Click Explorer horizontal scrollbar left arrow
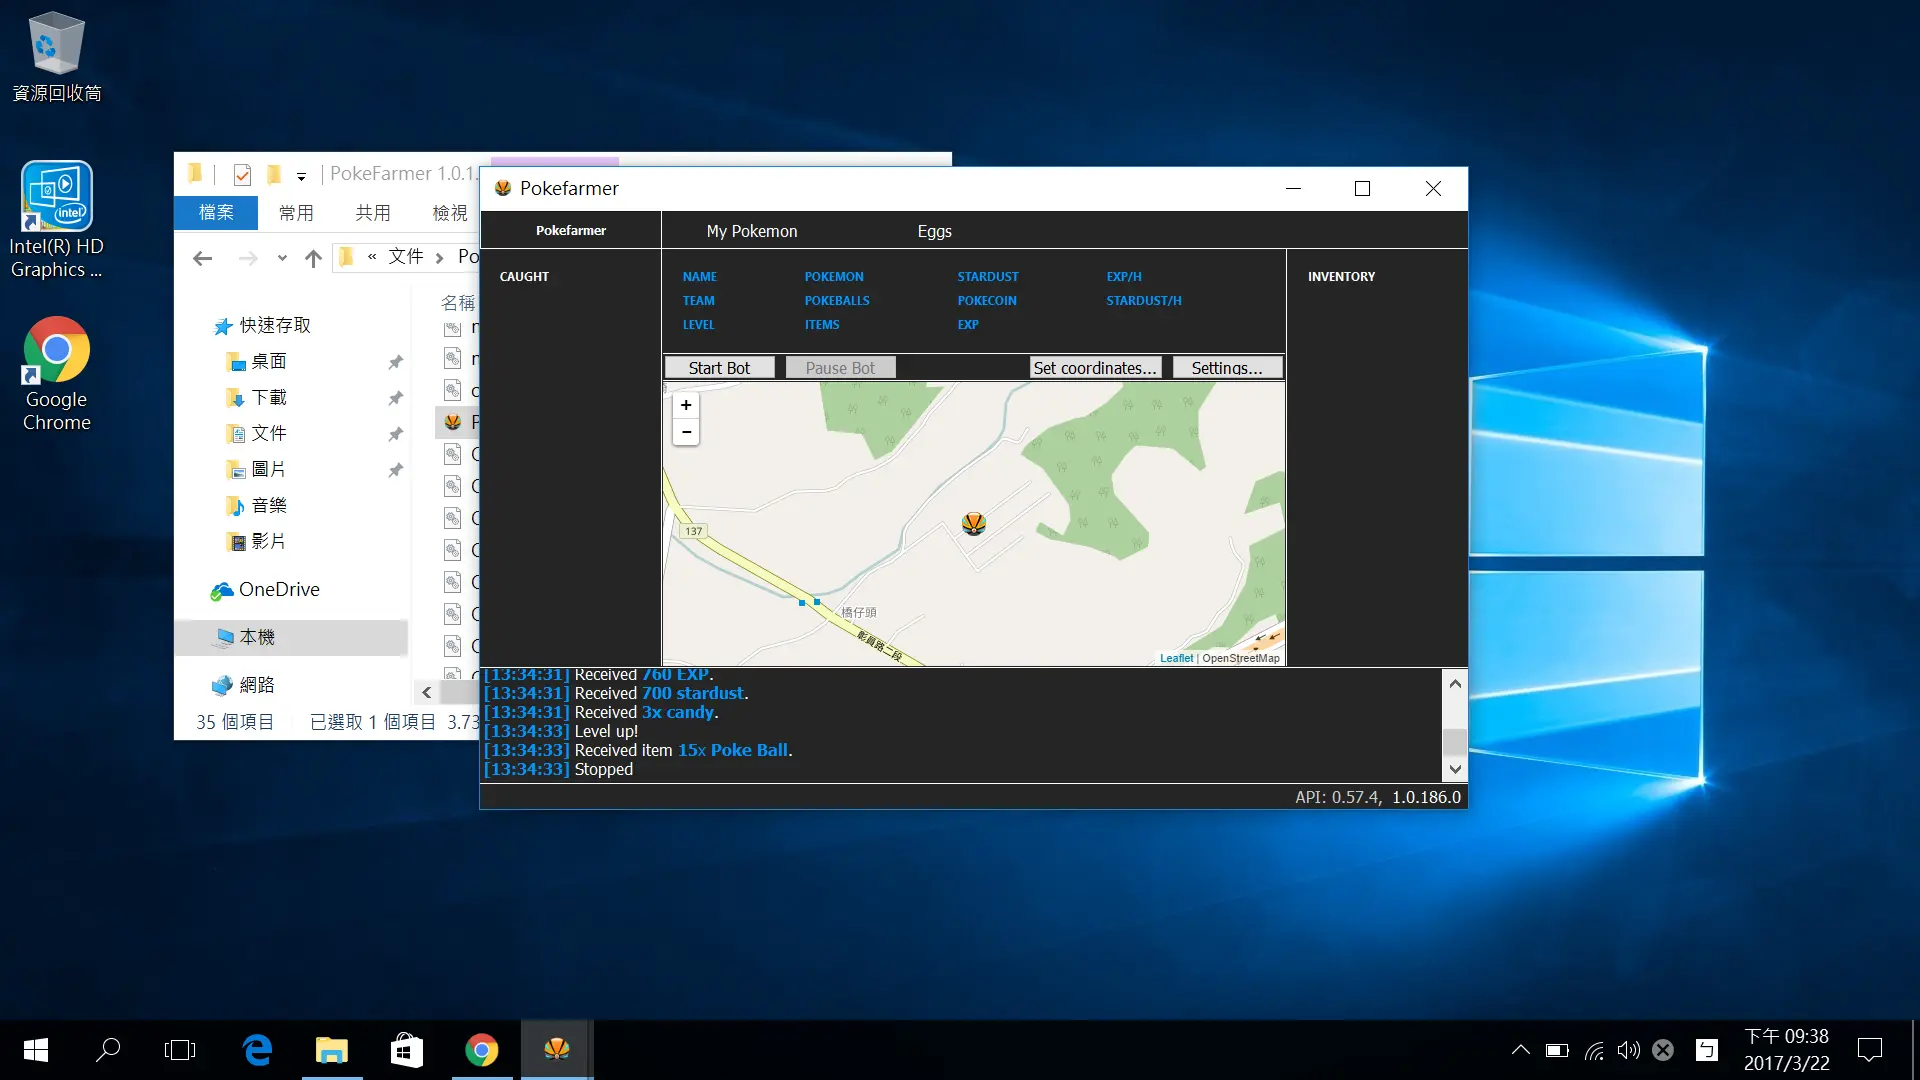 [x=427, y=692]
